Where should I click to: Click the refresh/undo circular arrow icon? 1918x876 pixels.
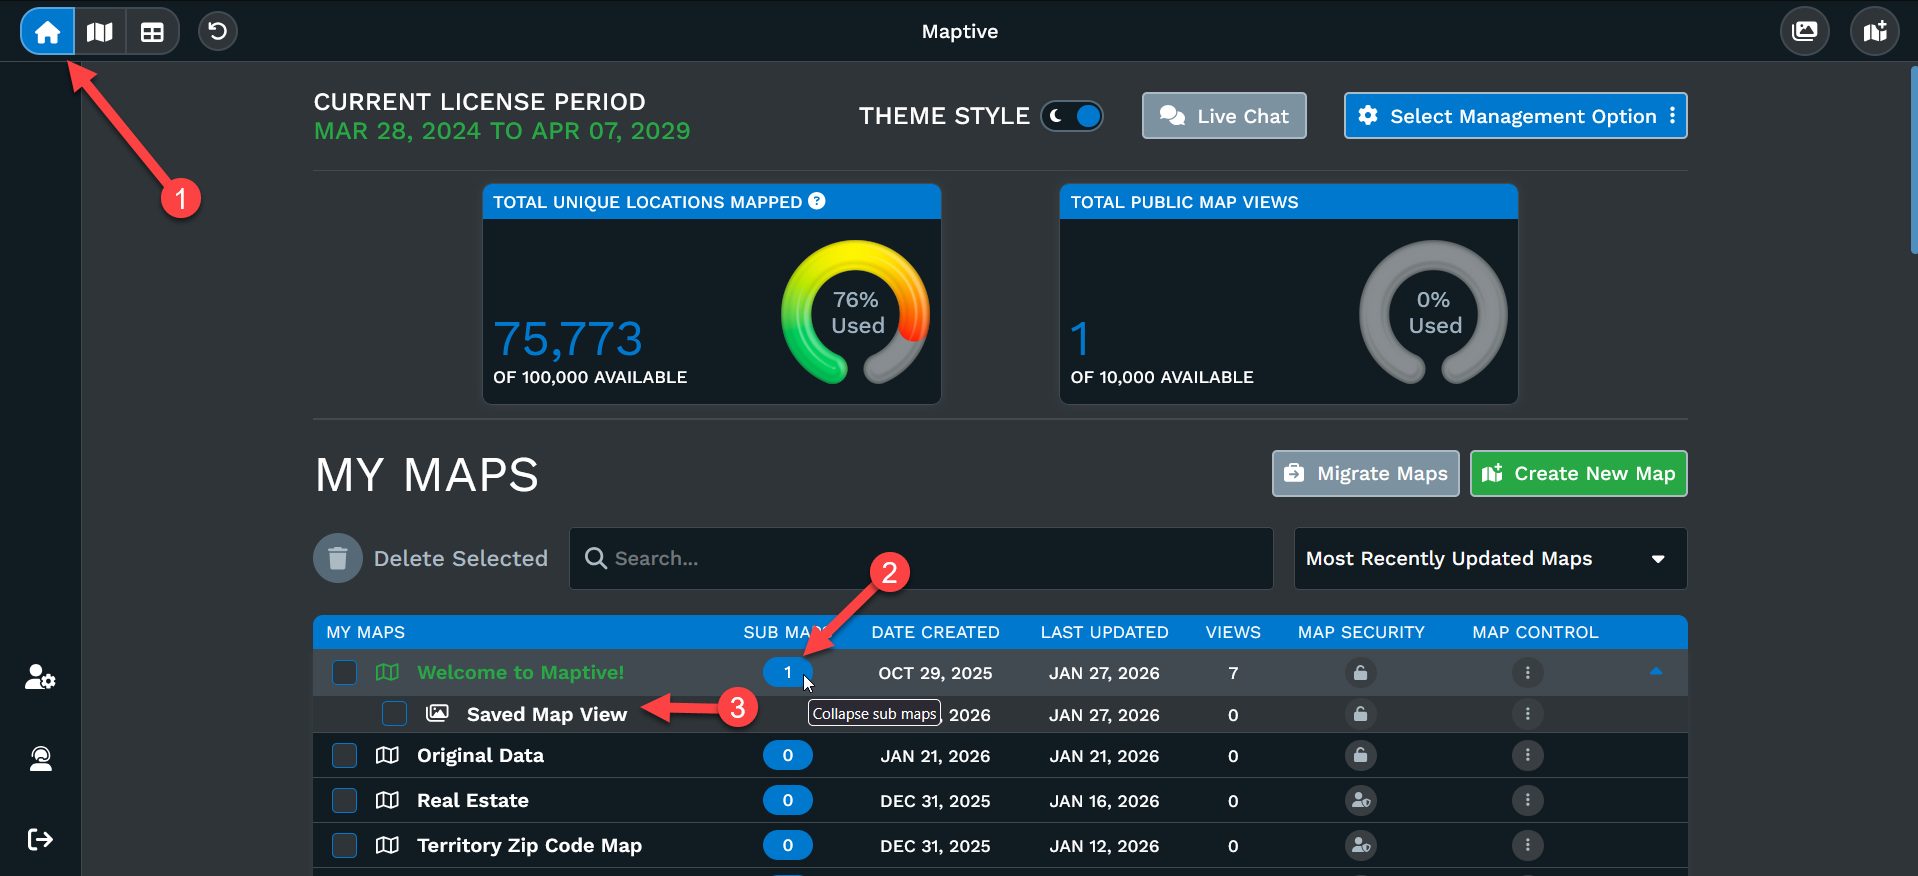pos(217,32)
